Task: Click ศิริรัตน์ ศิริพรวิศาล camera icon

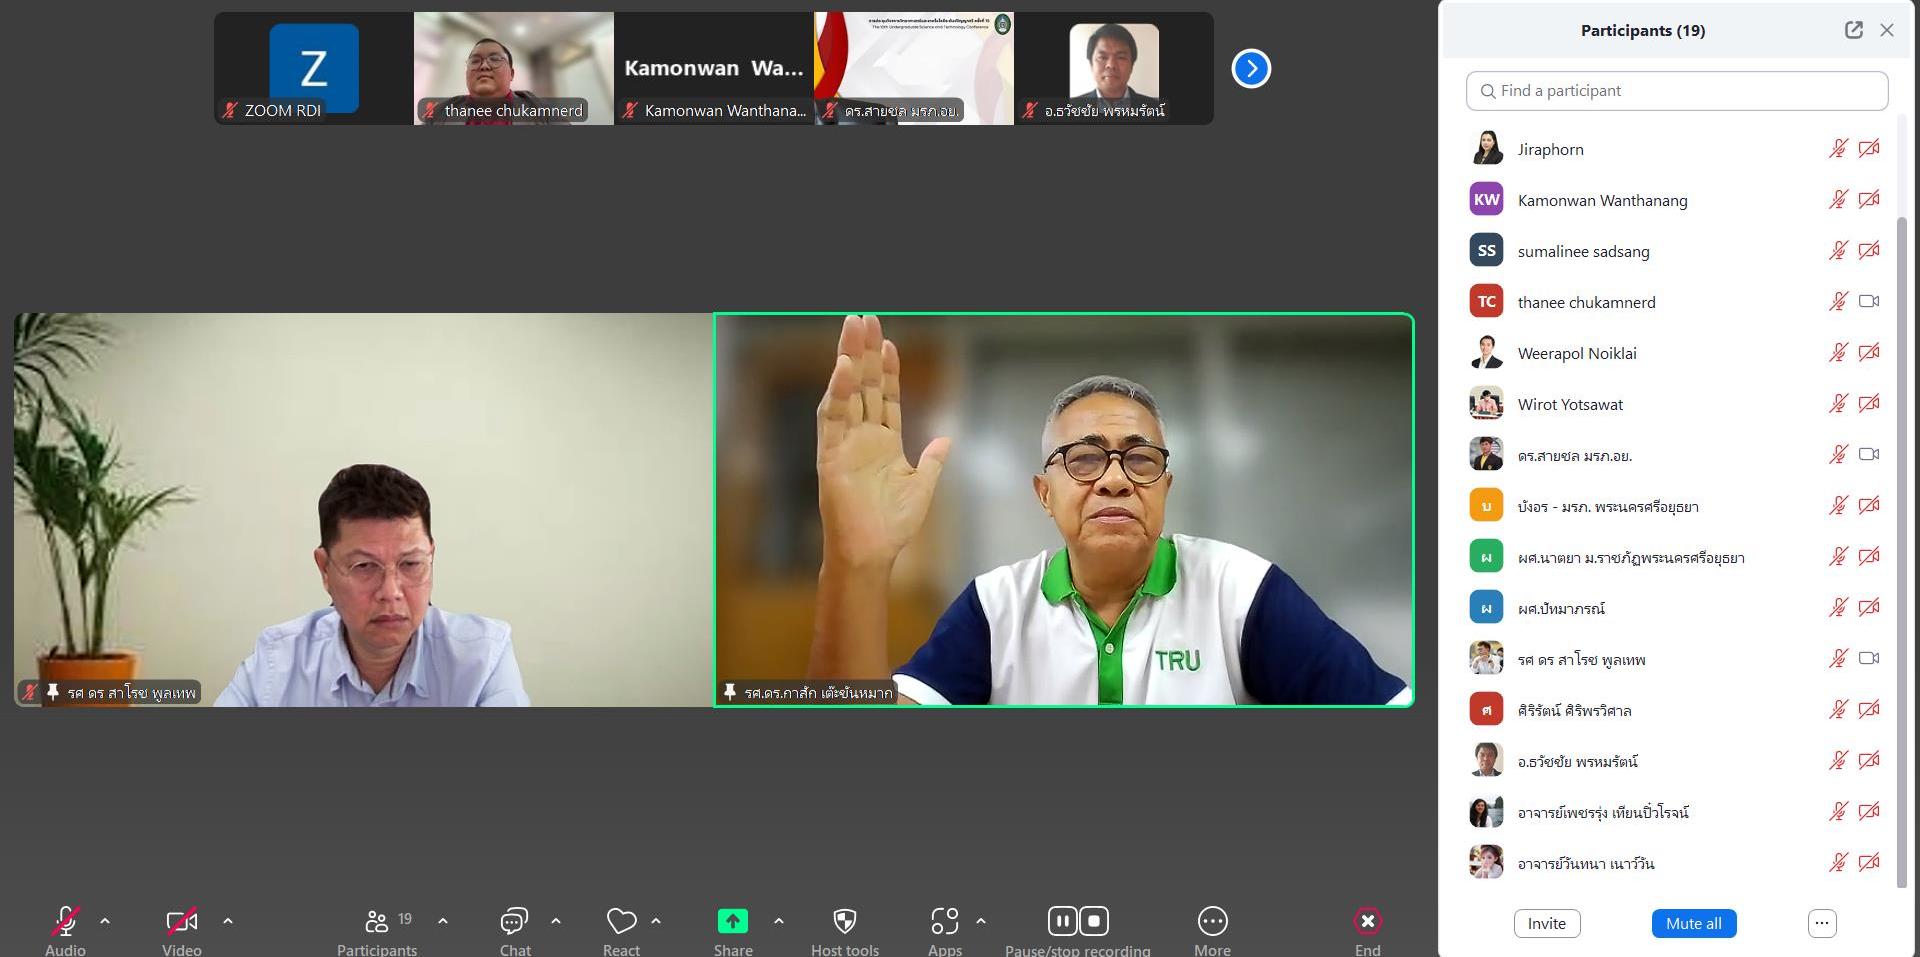Action: pyautogui.click(x=1869, y=710)
